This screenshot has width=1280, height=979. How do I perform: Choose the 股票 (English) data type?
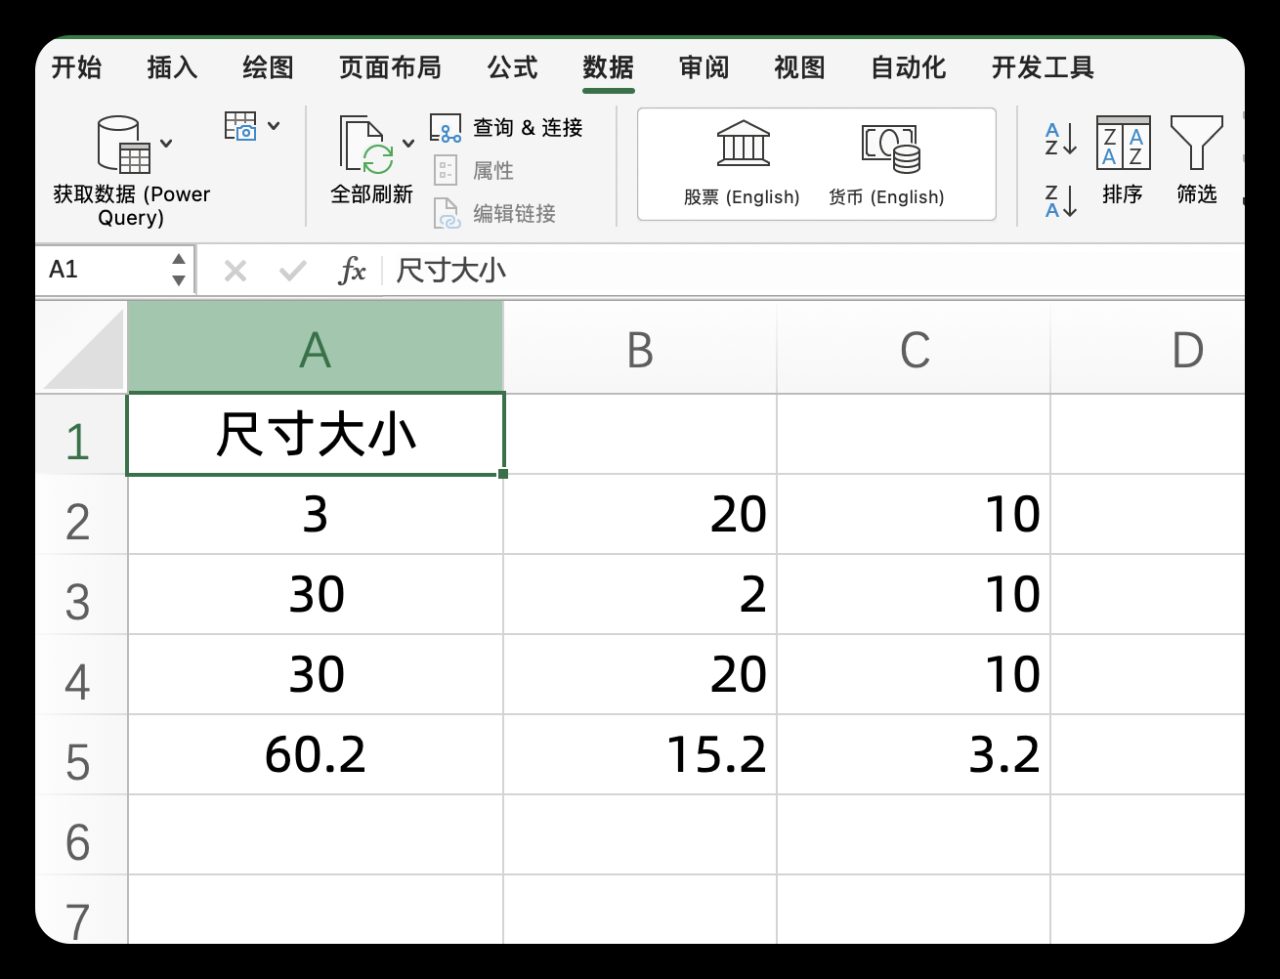[x=742, y=164]
